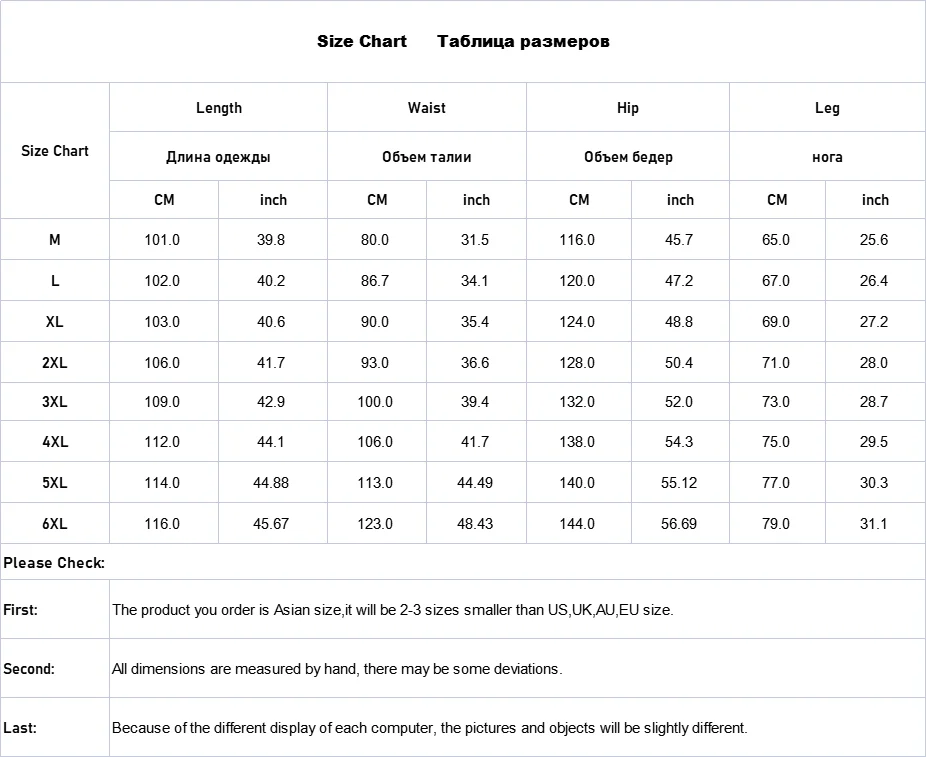Select the L waist CM value 86.7
Image resolution: width=926 pixels, height=757 pixels.
click(x=375, y=281)
